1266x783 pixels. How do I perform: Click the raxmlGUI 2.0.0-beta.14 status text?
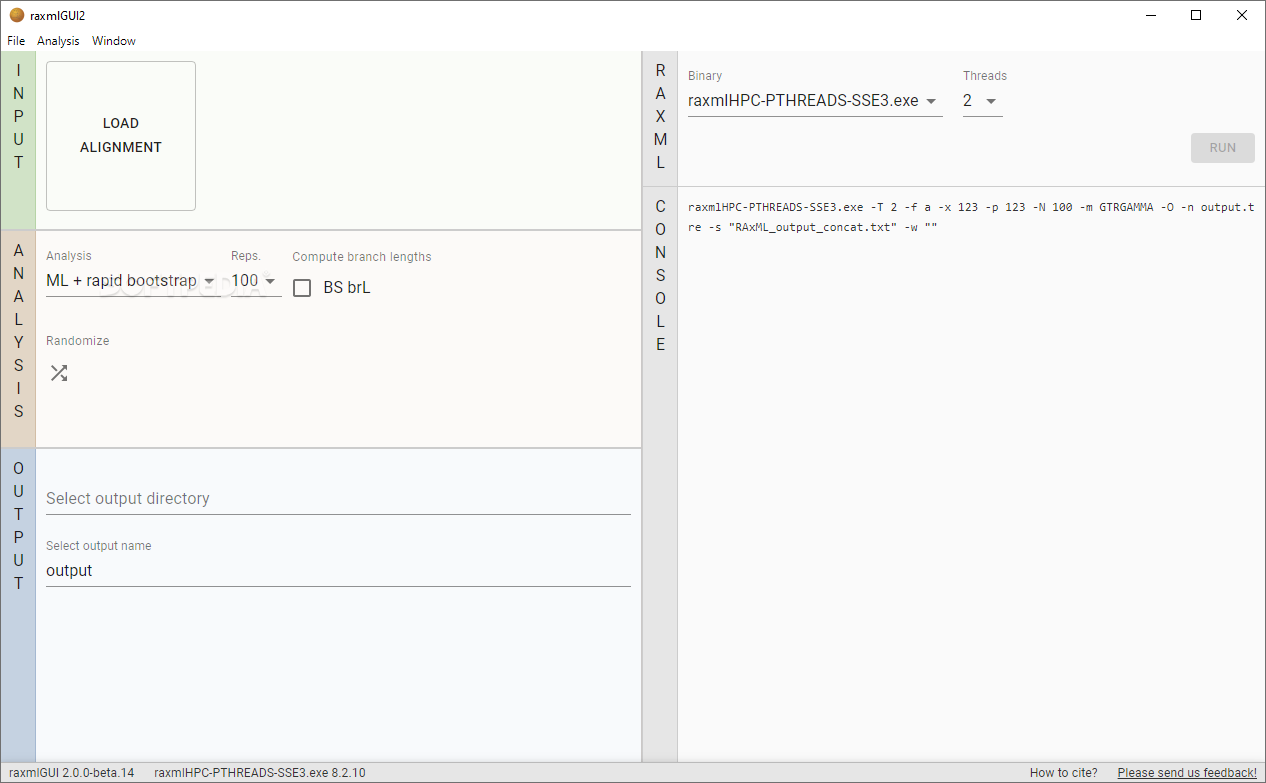click(72, 772)
